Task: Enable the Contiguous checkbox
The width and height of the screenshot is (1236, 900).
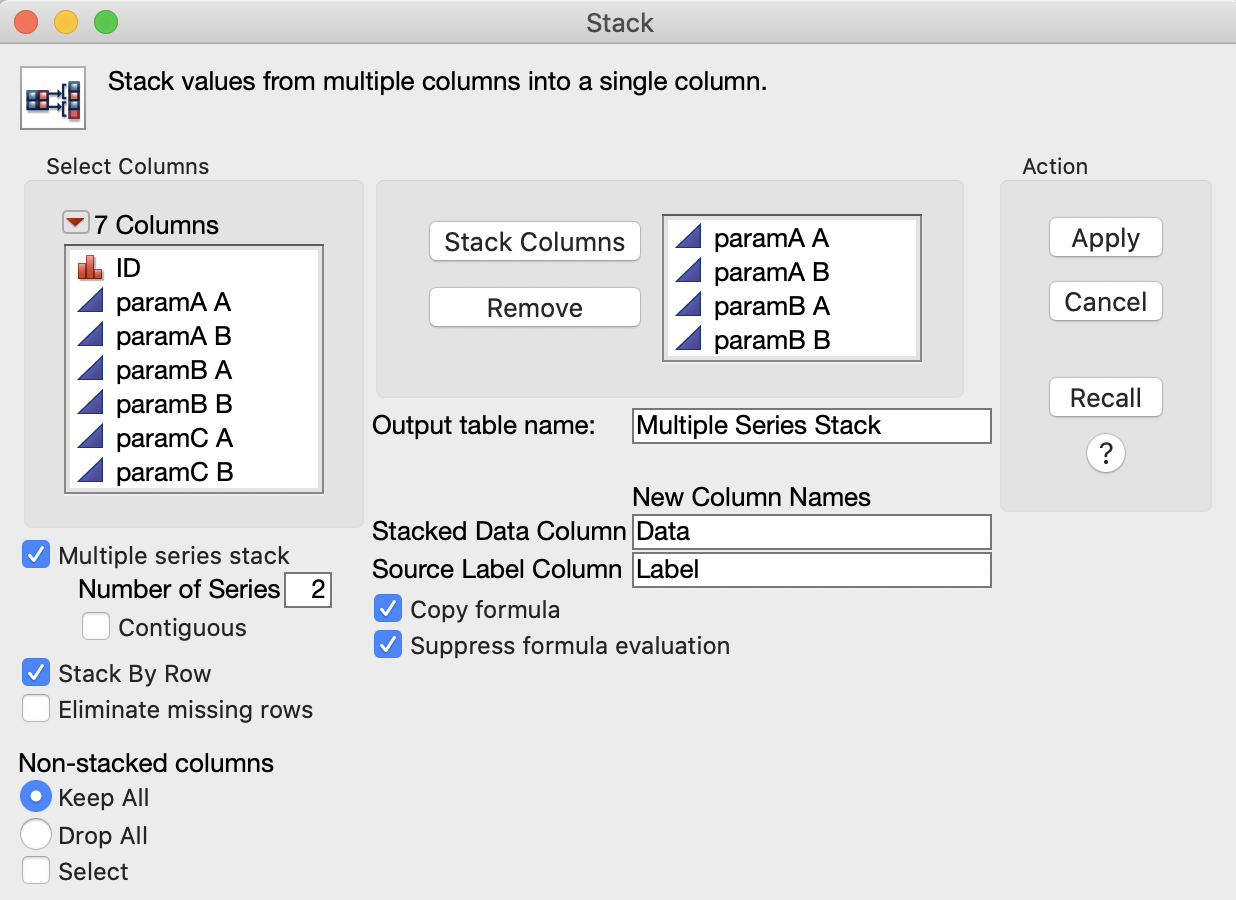Action: [96, 627]
